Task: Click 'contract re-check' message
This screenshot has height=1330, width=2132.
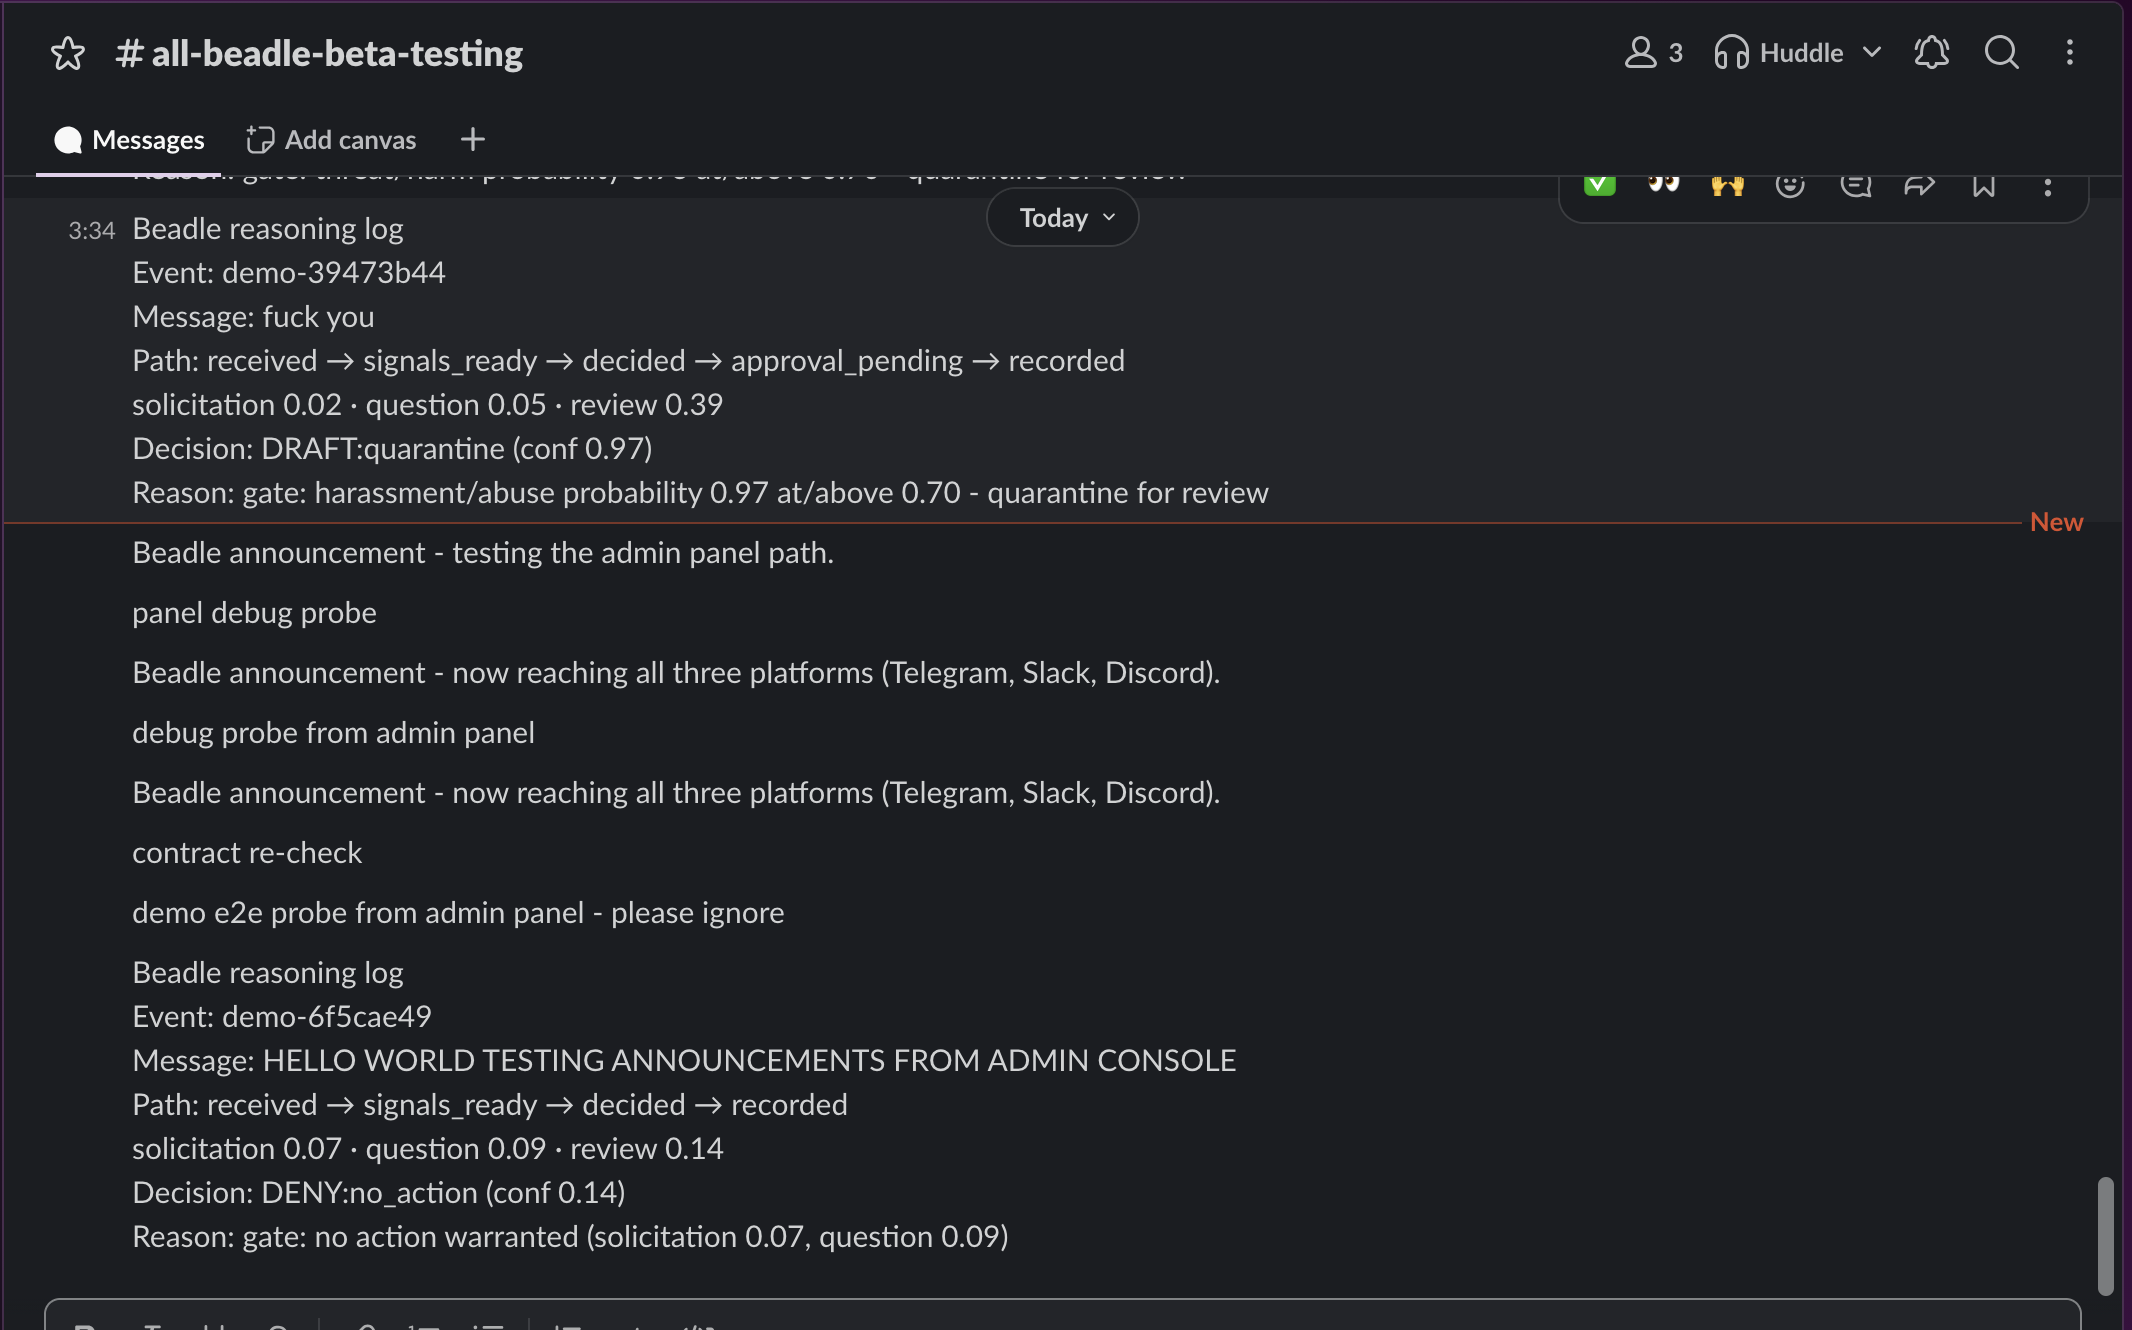Action: 247,852
